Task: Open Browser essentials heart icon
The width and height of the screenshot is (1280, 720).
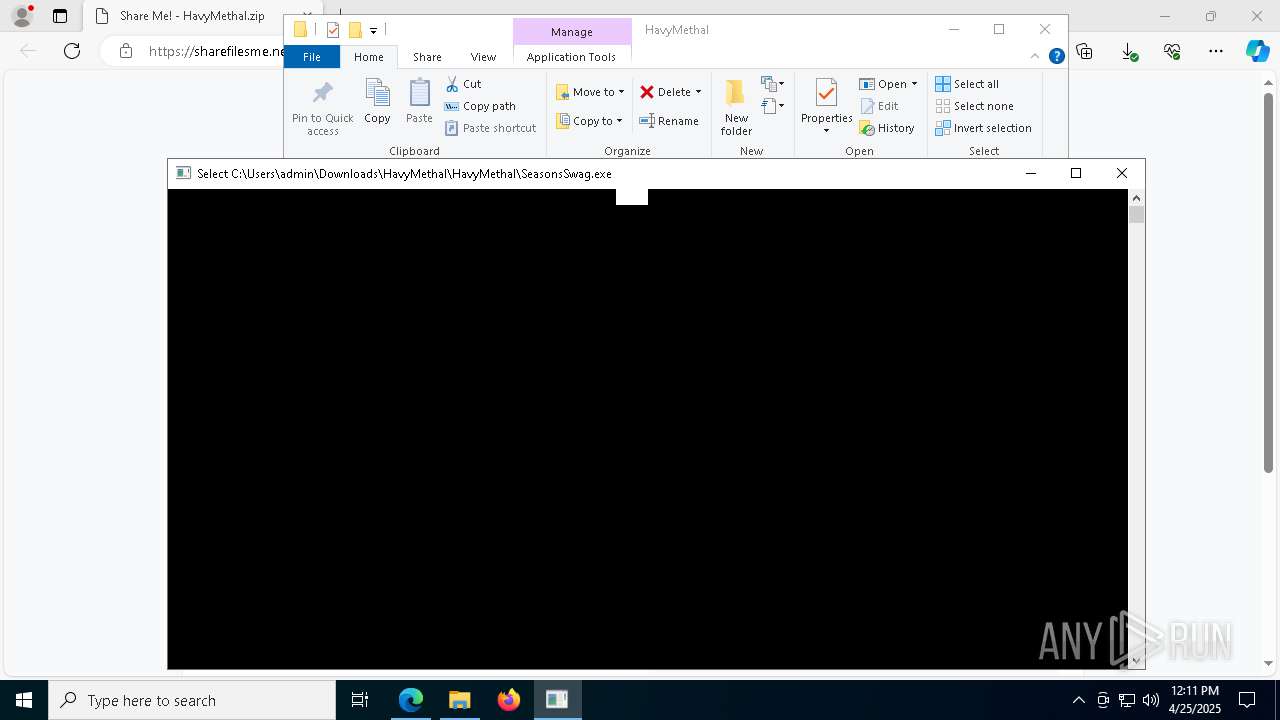Action: click(1172, 51)
